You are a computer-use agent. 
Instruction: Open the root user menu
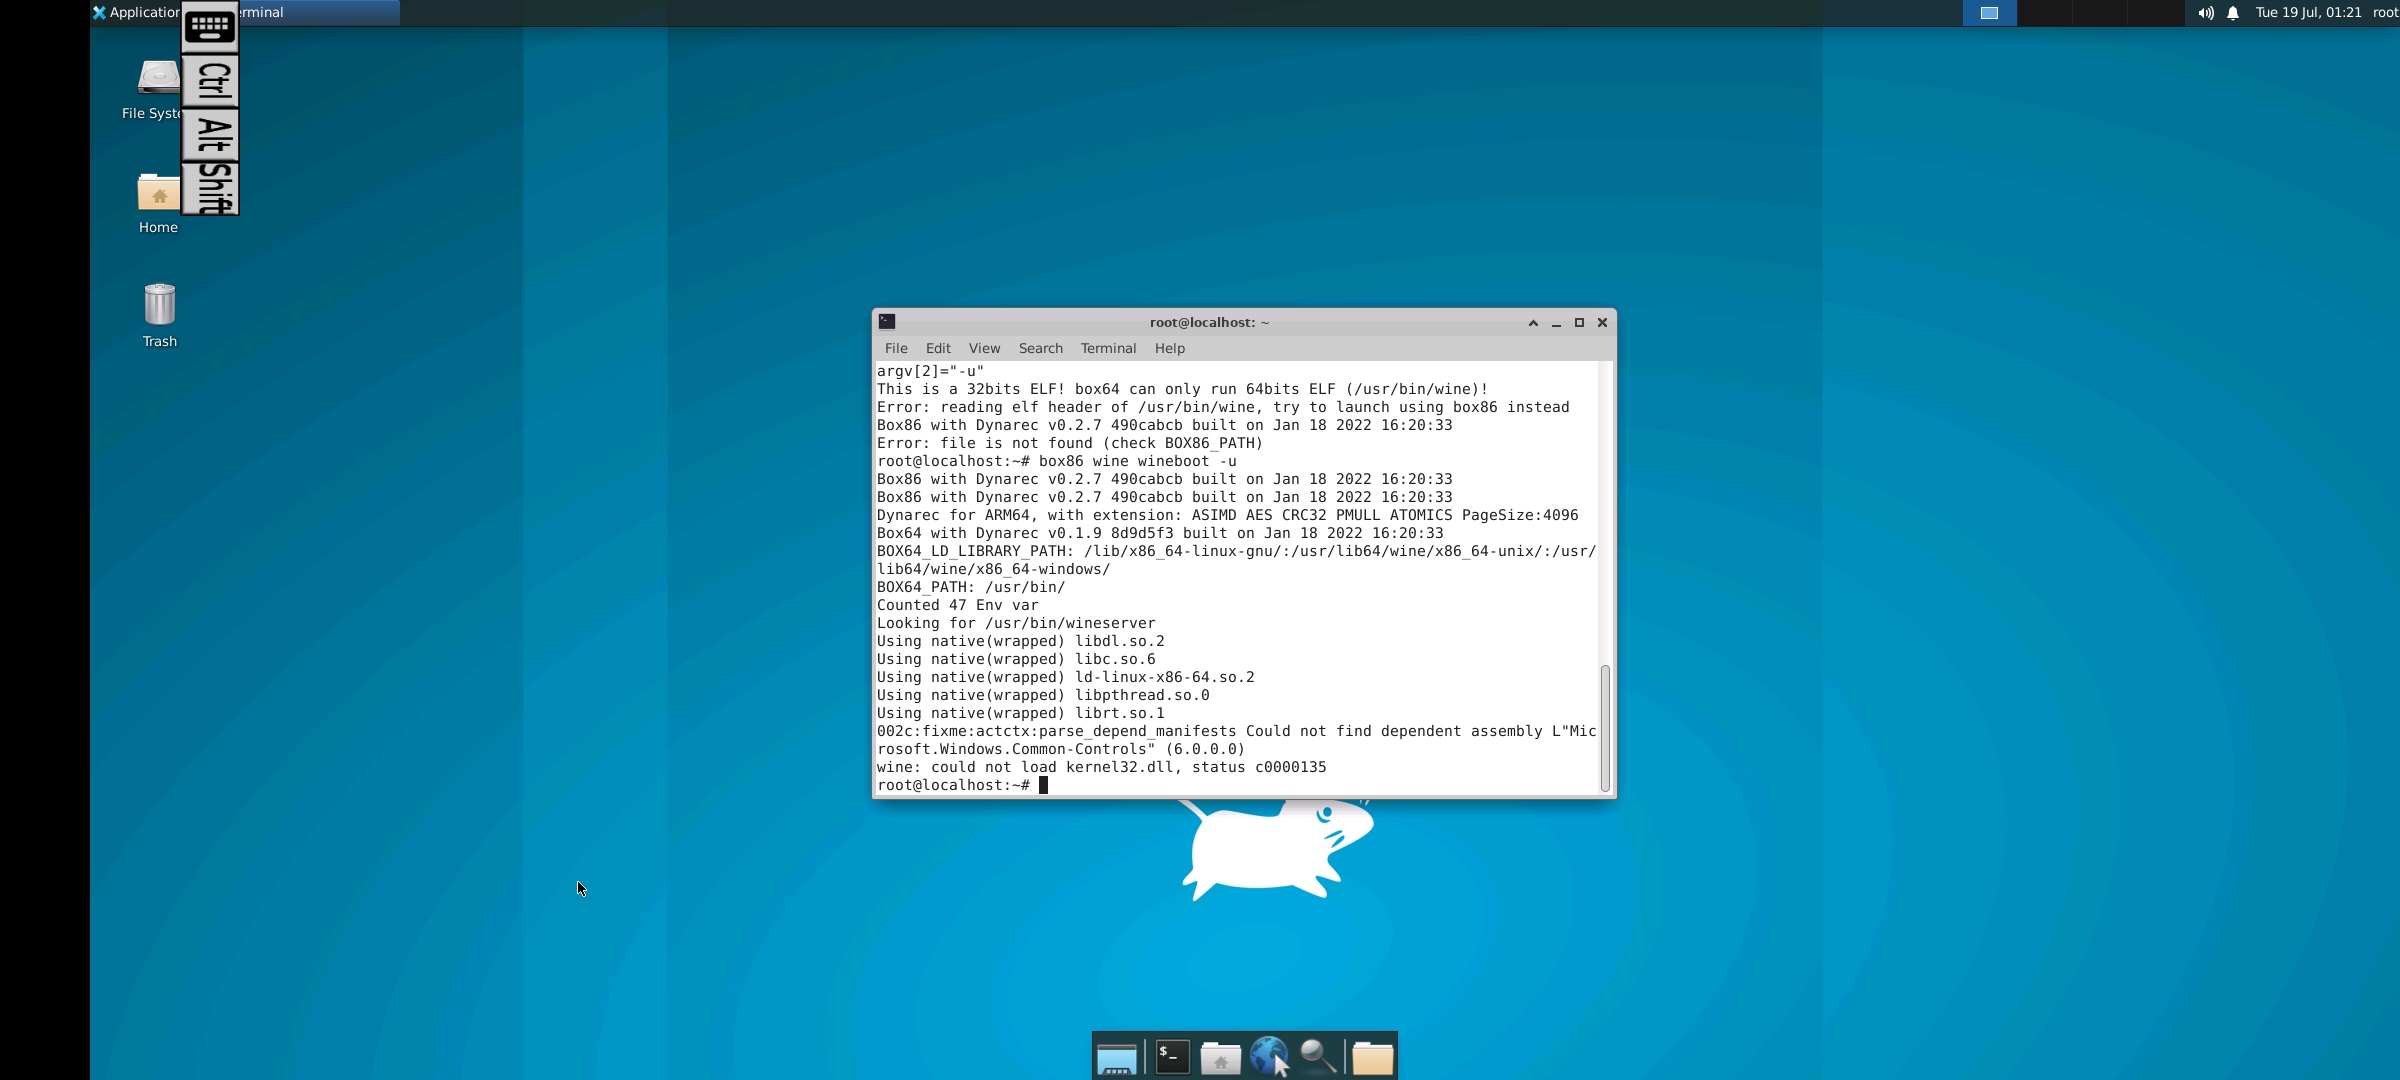[2385, 12]
